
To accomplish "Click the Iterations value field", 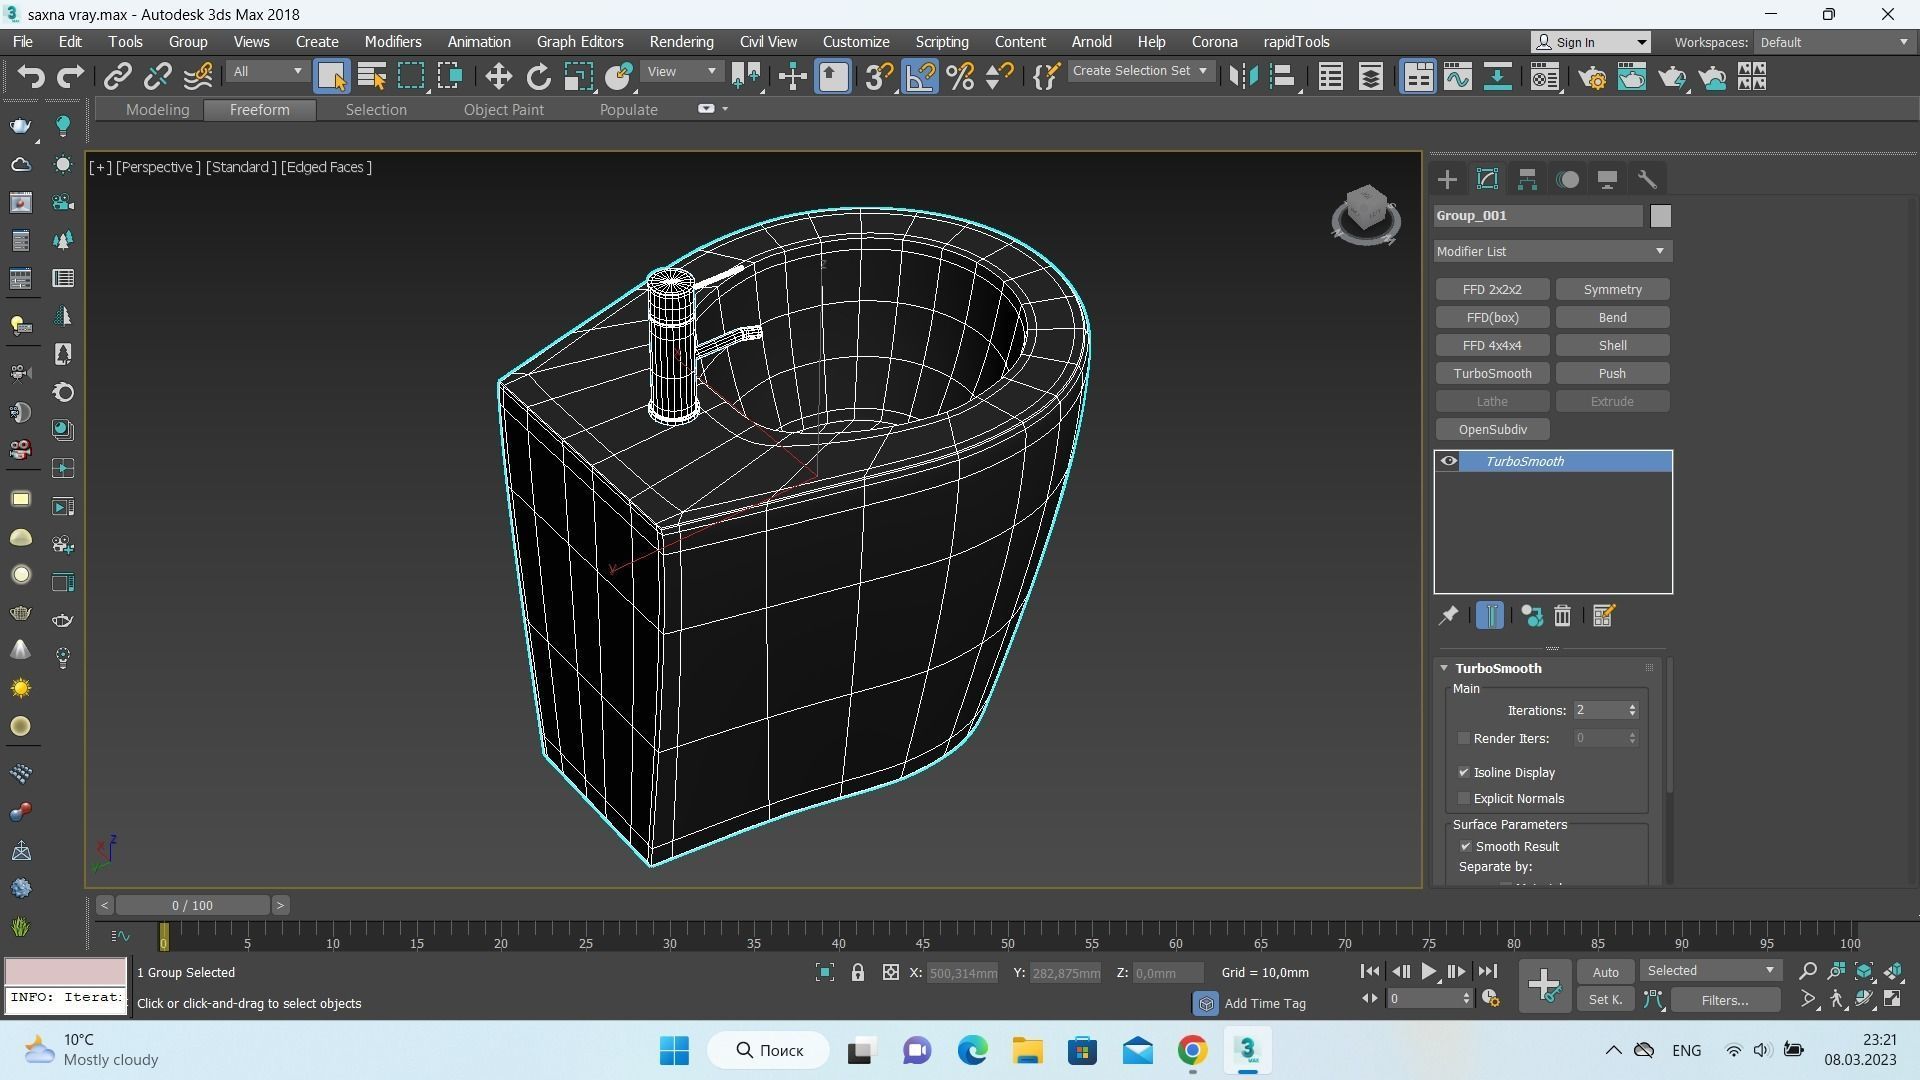I will (1599, 710).
